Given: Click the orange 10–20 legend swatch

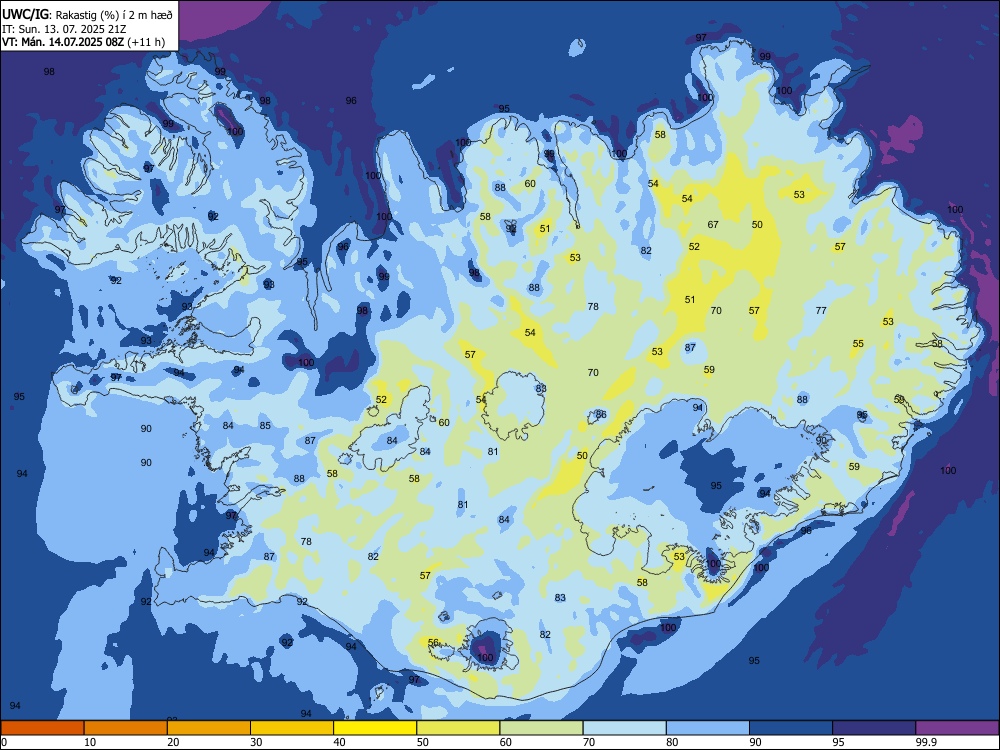Looking at the screenshot, I should point(126,728).
